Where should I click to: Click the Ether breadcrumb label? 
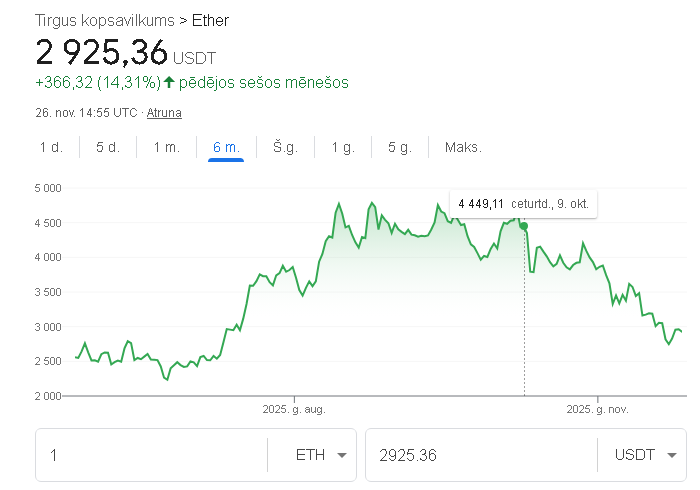(x=210, y=20)
